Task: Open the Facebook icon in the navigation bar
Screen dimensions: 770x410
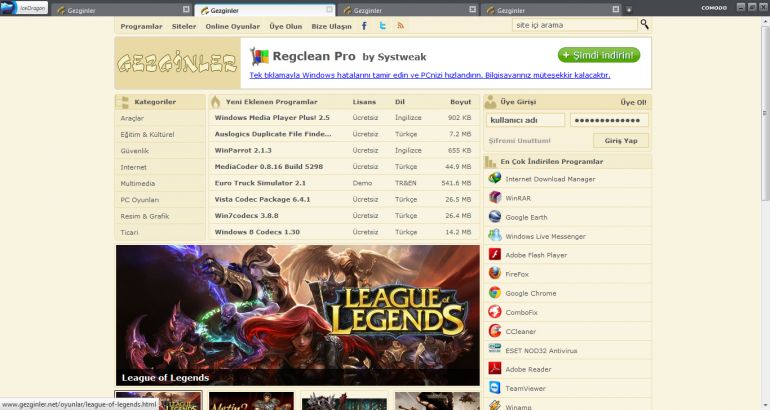Action: click(364, 26)
